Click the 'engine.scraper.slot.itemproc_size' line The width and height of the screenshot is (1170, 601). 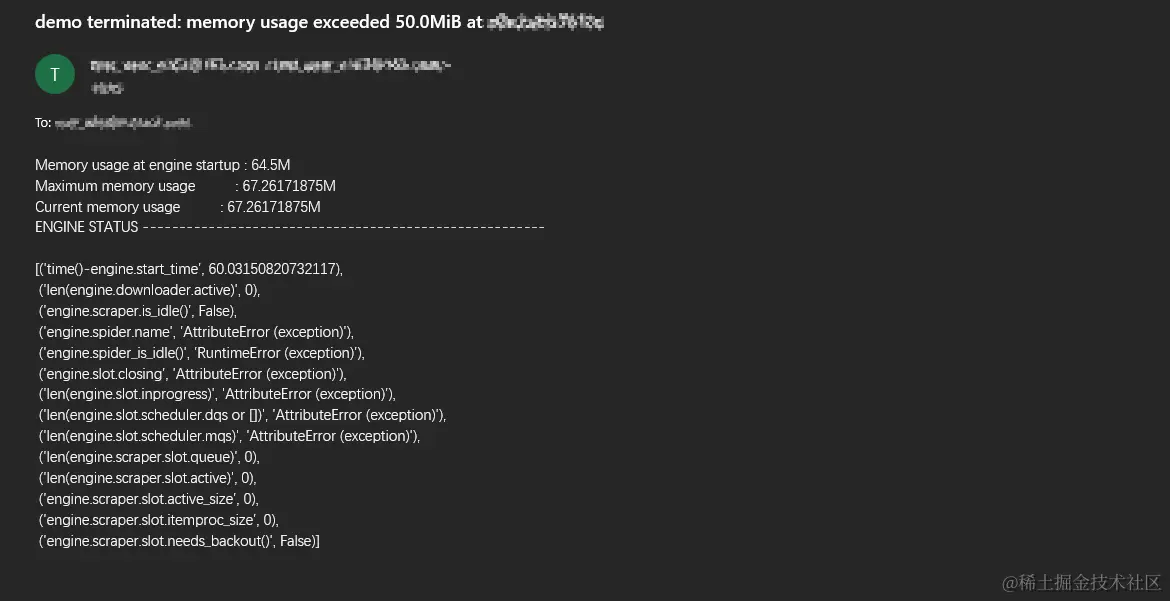pyautogui.click(x=158, y=520)
